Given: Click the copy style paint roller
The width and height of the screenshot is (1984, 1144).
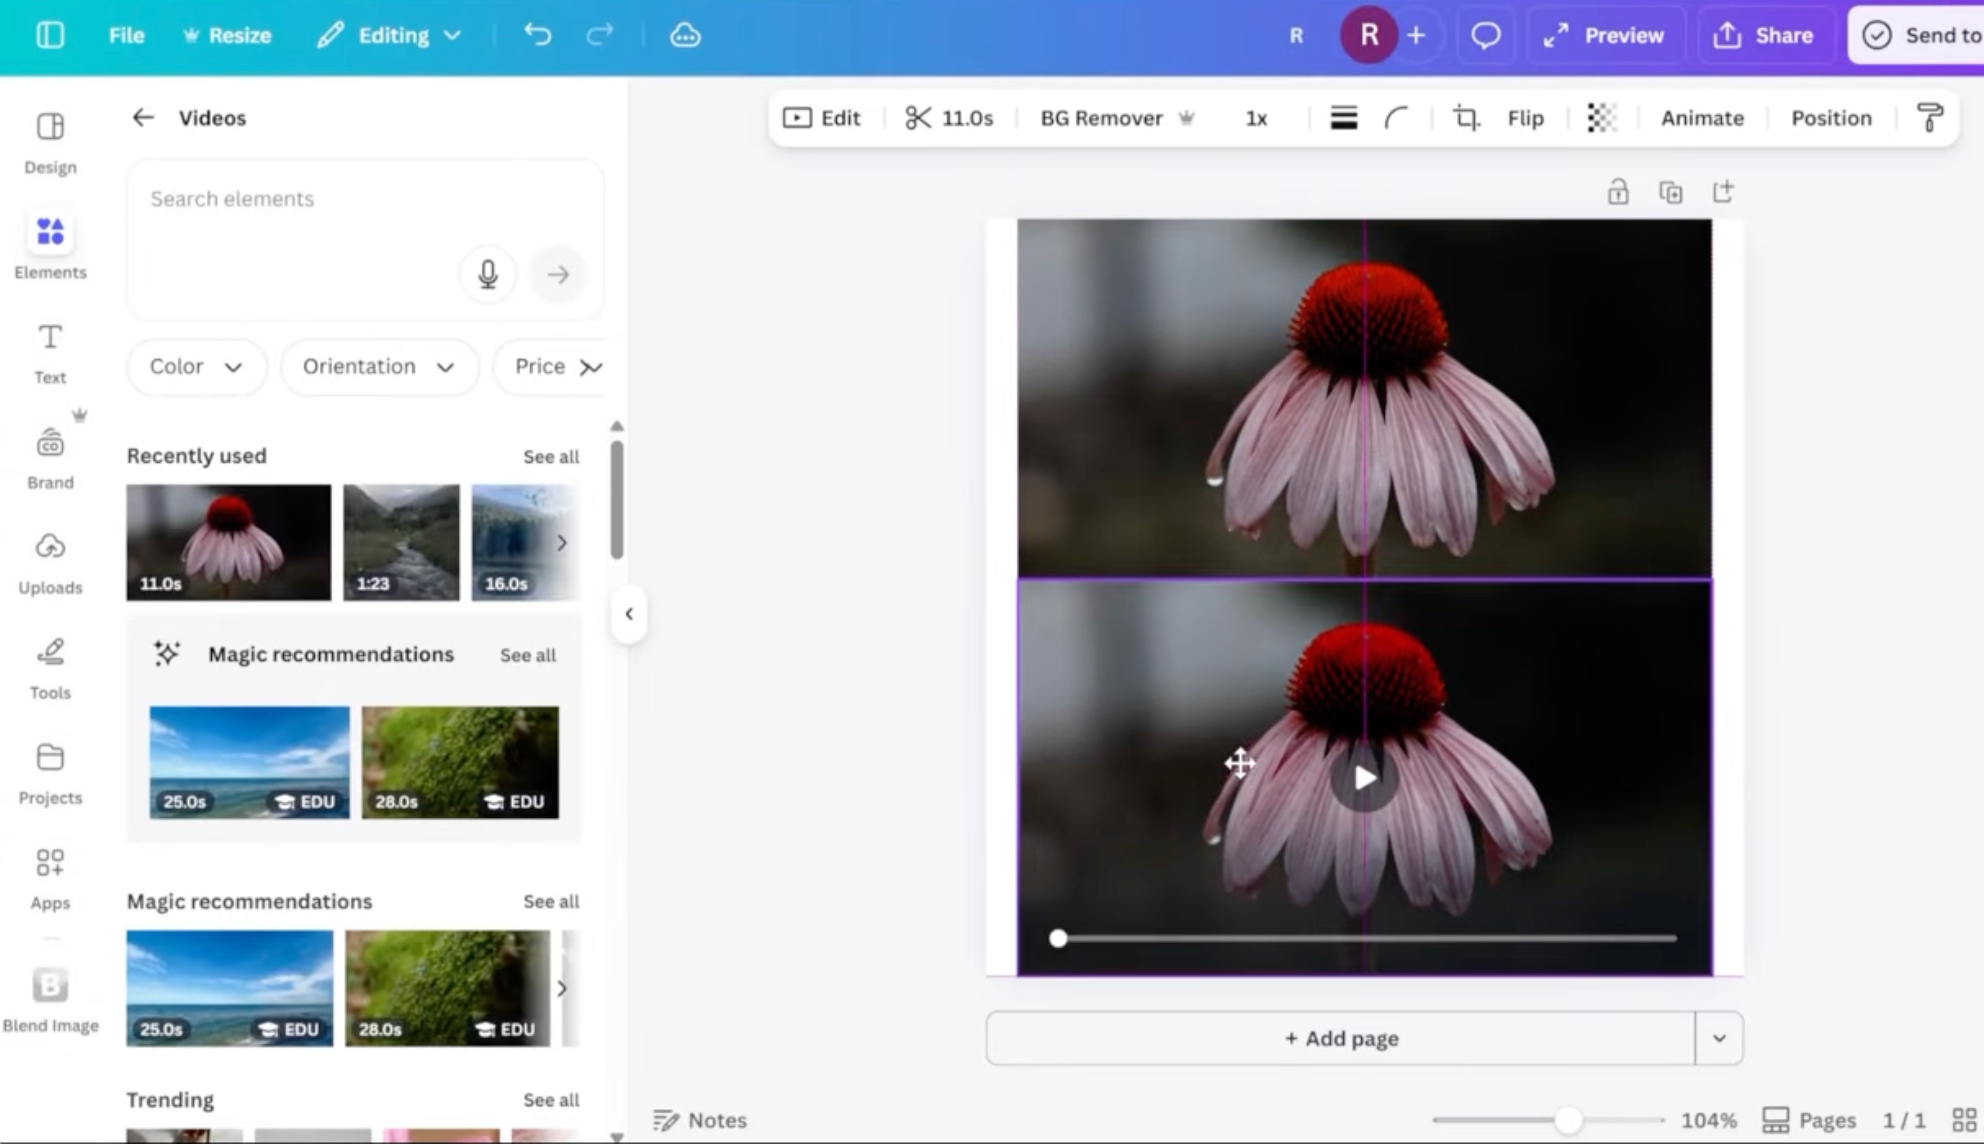Looking at the screenshot, I should point(1929,118).
